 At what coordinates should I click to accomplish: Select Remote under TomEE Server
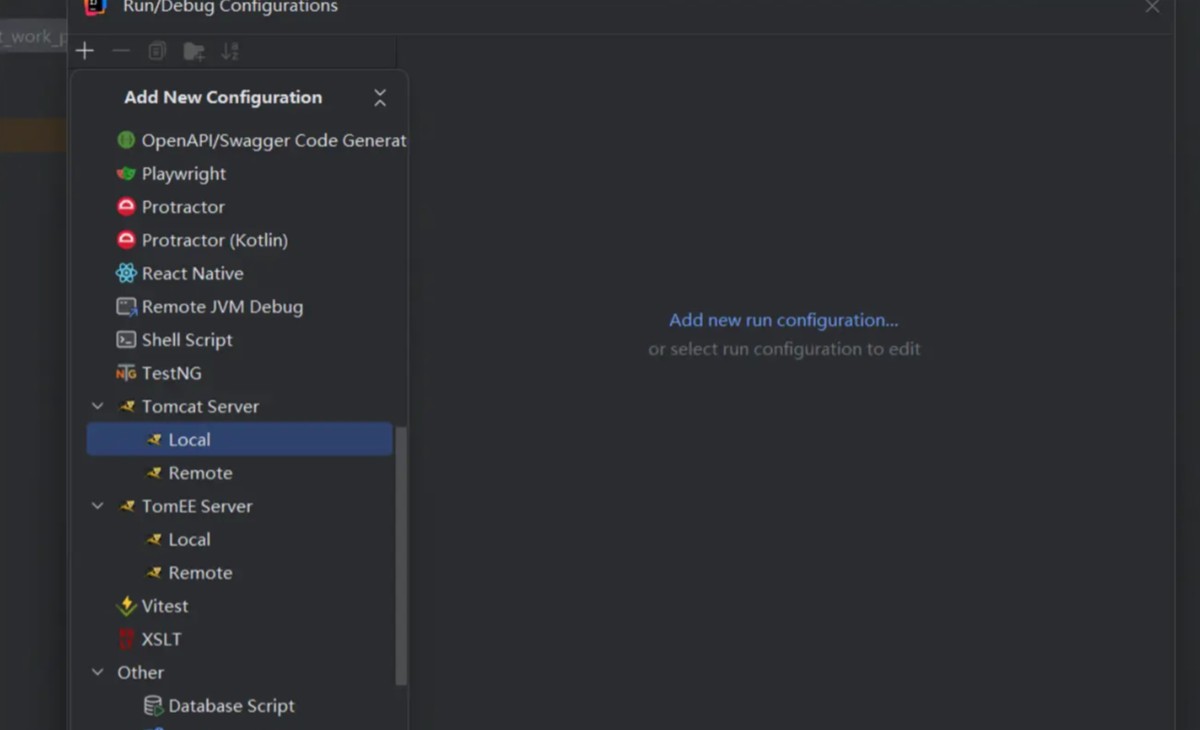click(200, 573)
